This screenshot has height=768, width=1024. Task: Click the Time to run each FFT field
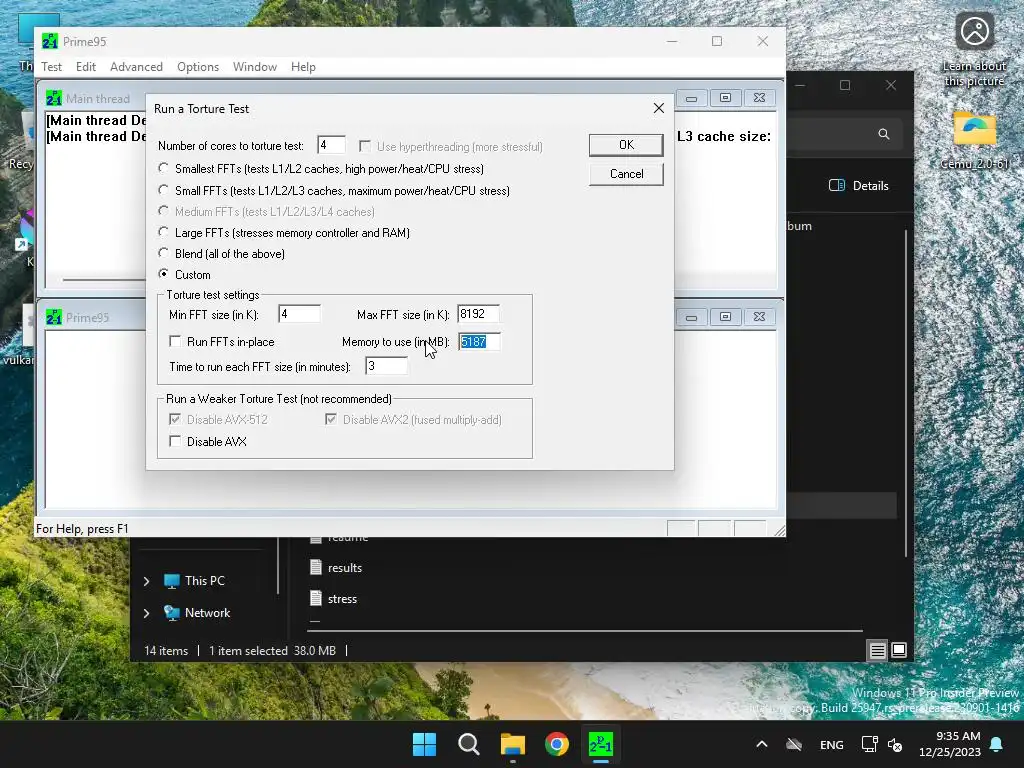point(387,366)
